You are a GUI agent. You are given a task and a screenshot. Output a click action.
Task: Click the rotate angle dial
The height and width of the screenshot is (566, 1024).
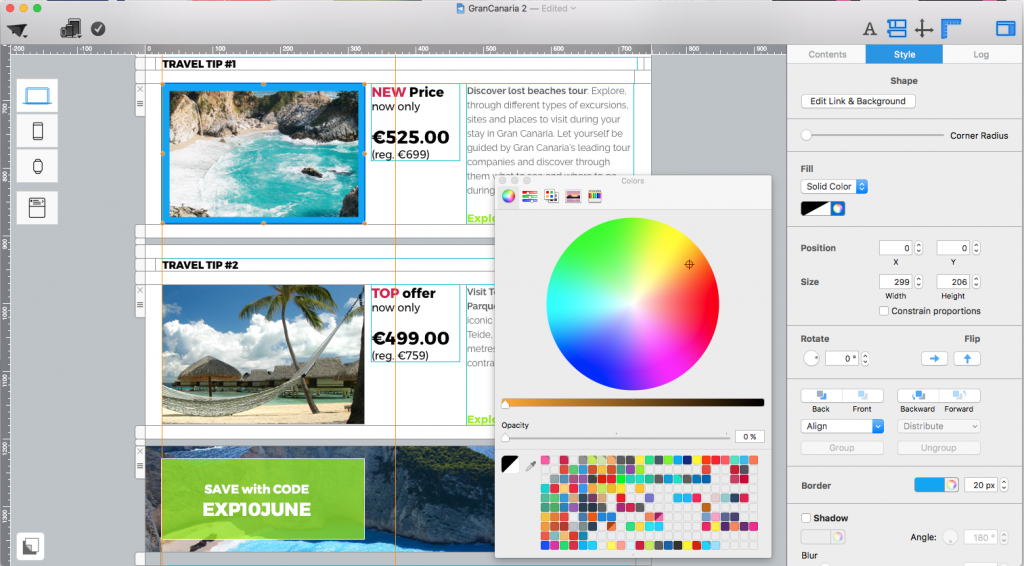[x=811, y=358]
